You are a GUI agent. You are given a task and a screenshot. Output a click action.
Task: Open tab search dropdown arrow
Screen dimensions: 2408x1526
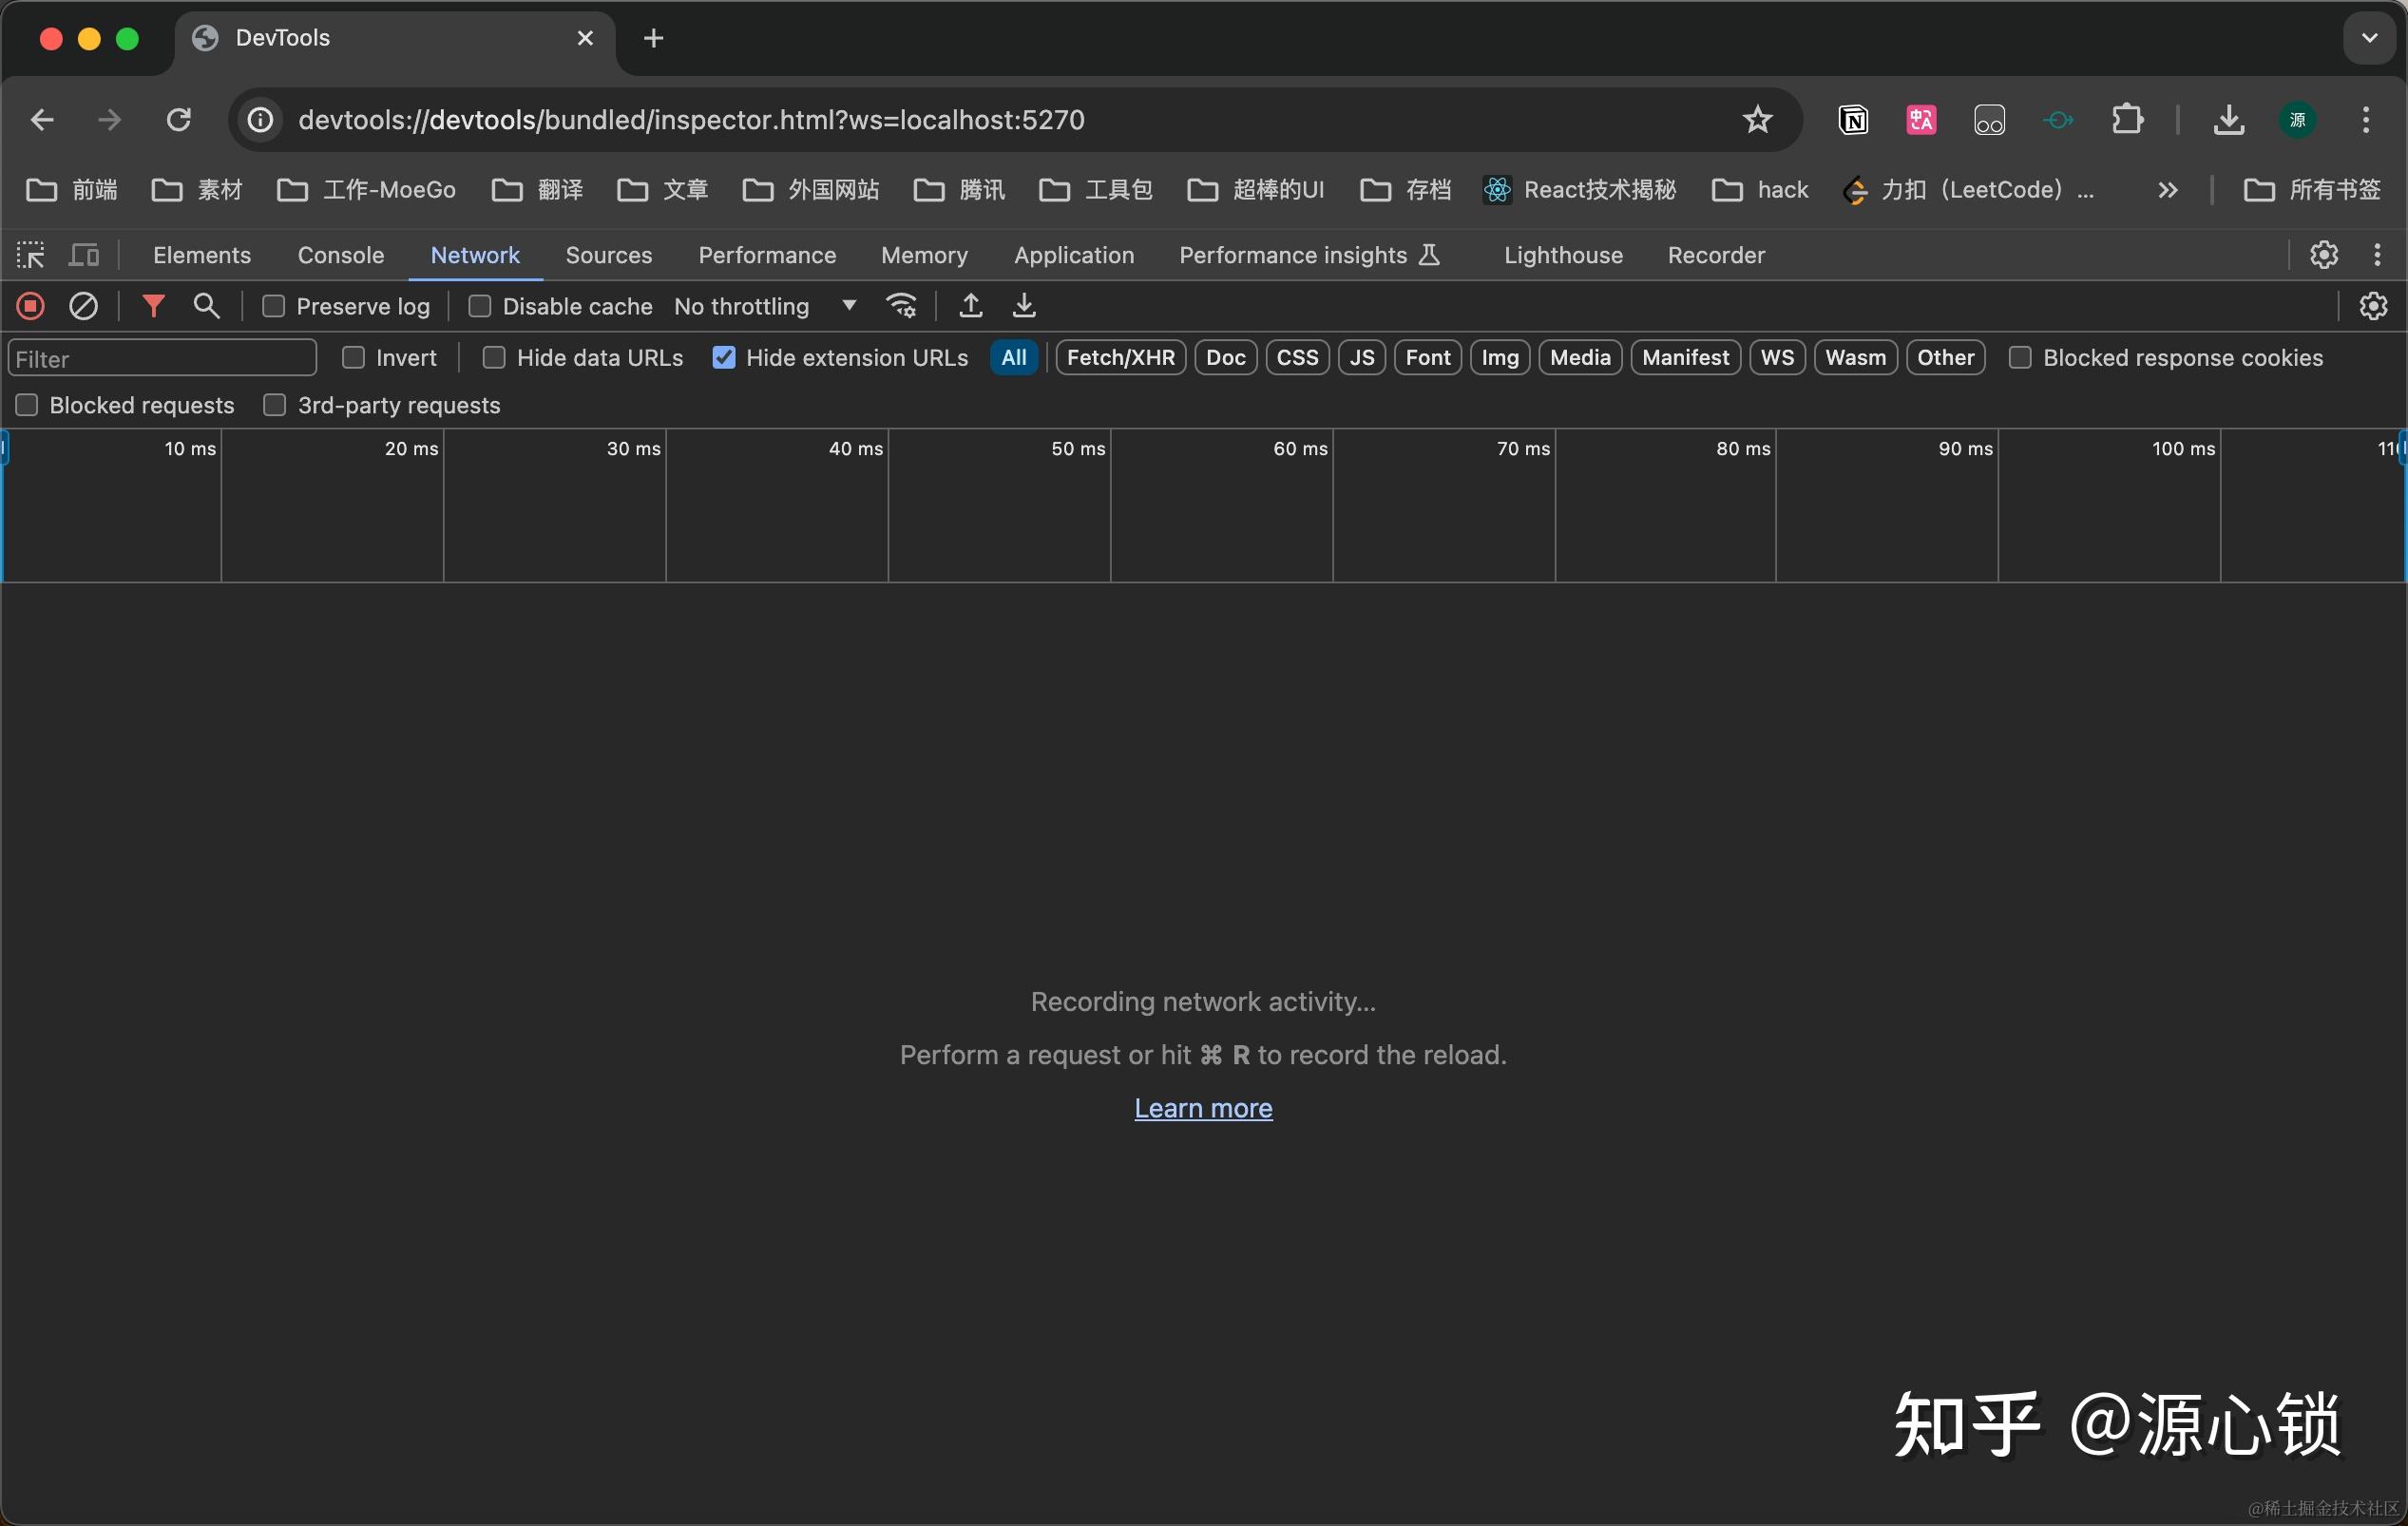2369,38
